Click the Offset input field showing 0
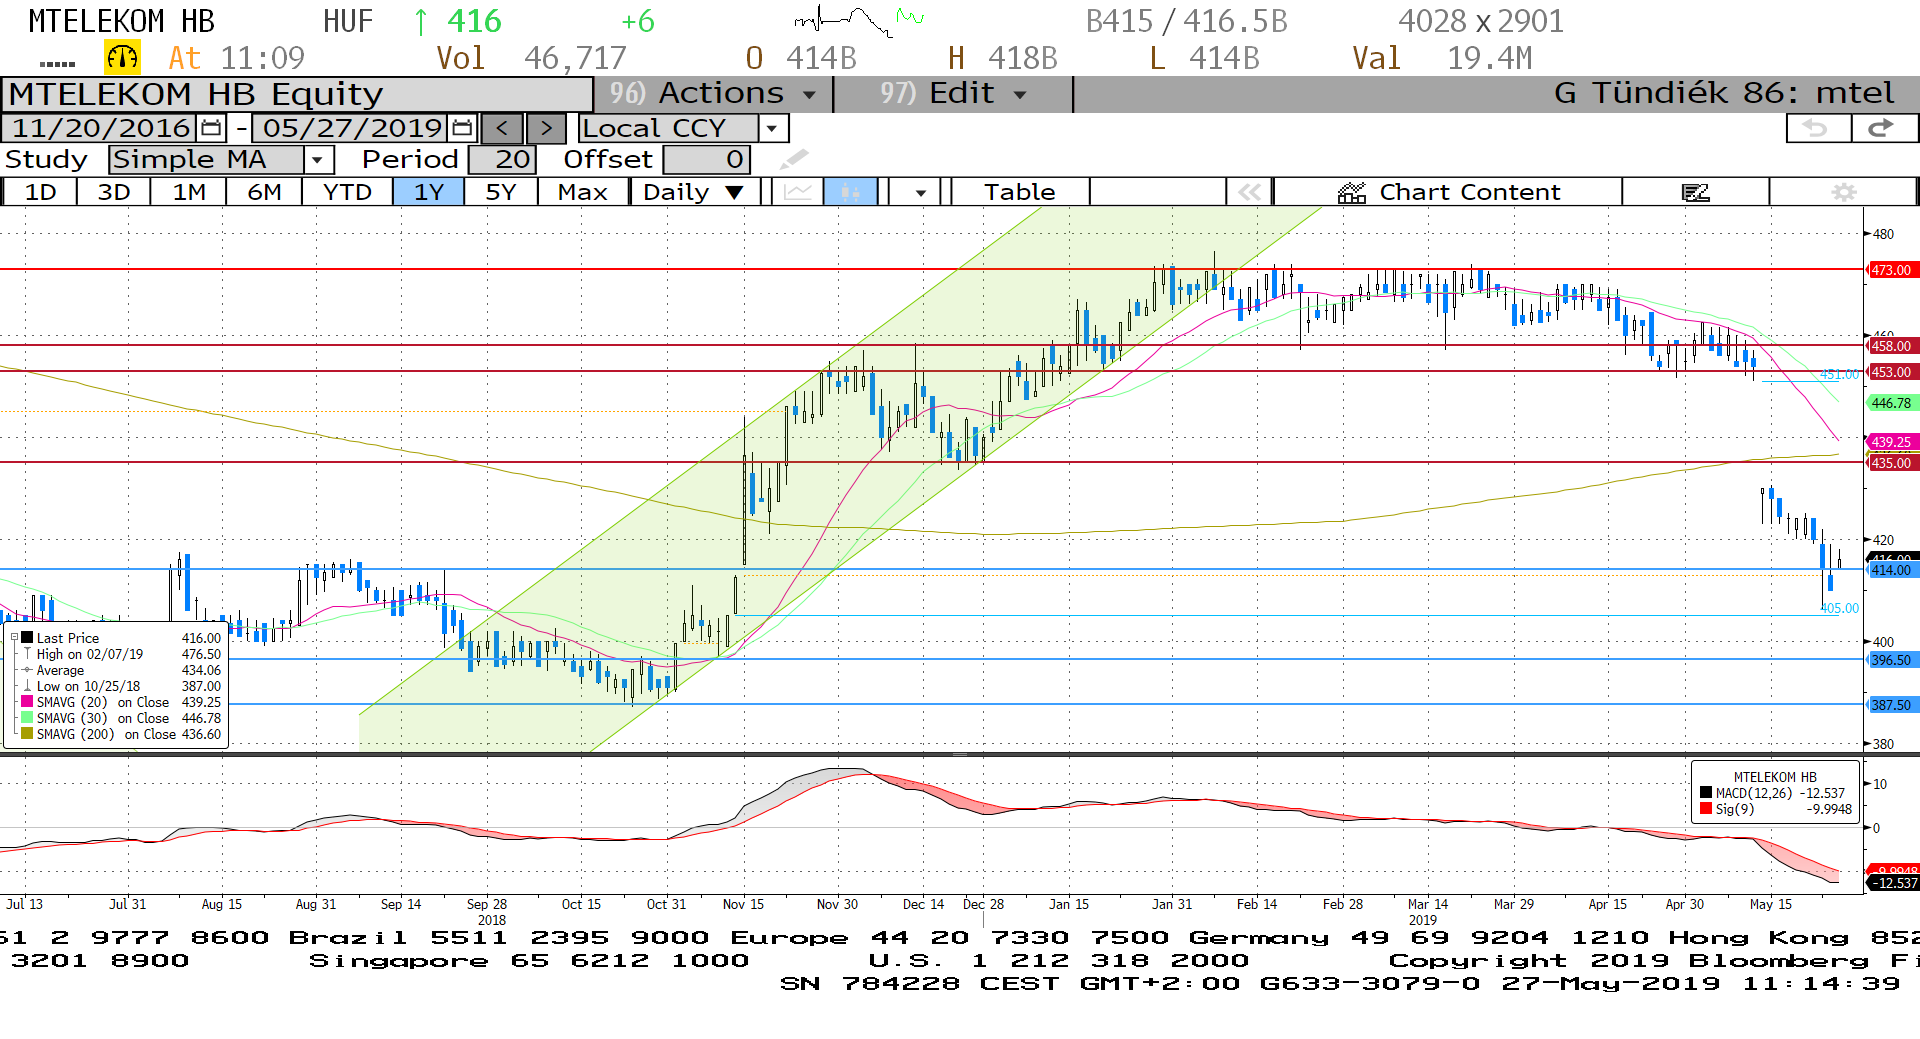 click(x=706, y=159)
